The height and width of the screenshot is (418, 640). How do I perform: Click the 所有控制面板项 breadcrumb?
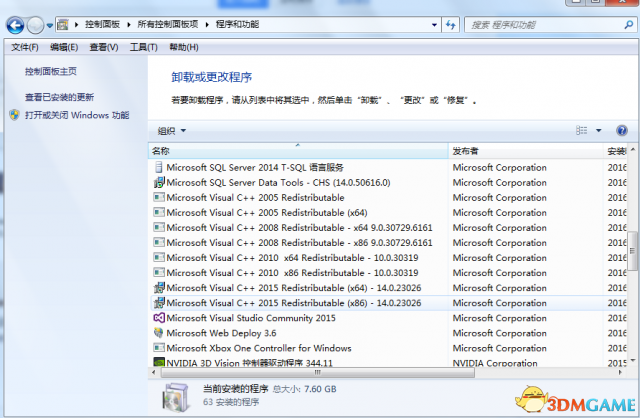pos(168,24)
